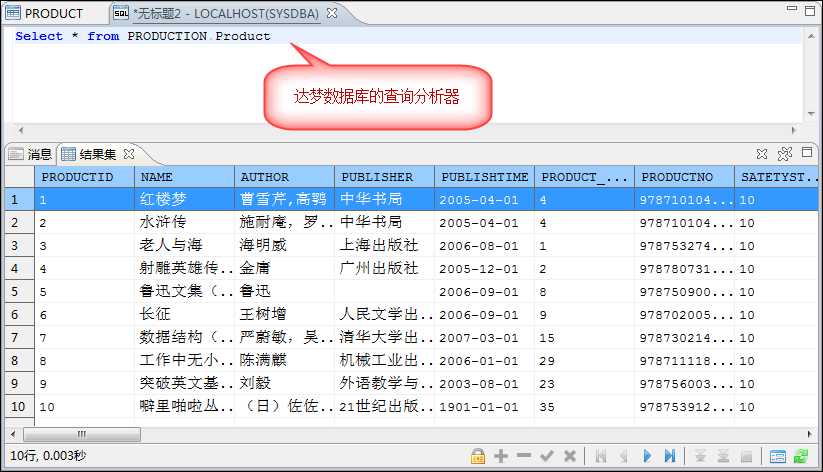
Task: Open the blue form view icon
Action: (778, 456)
